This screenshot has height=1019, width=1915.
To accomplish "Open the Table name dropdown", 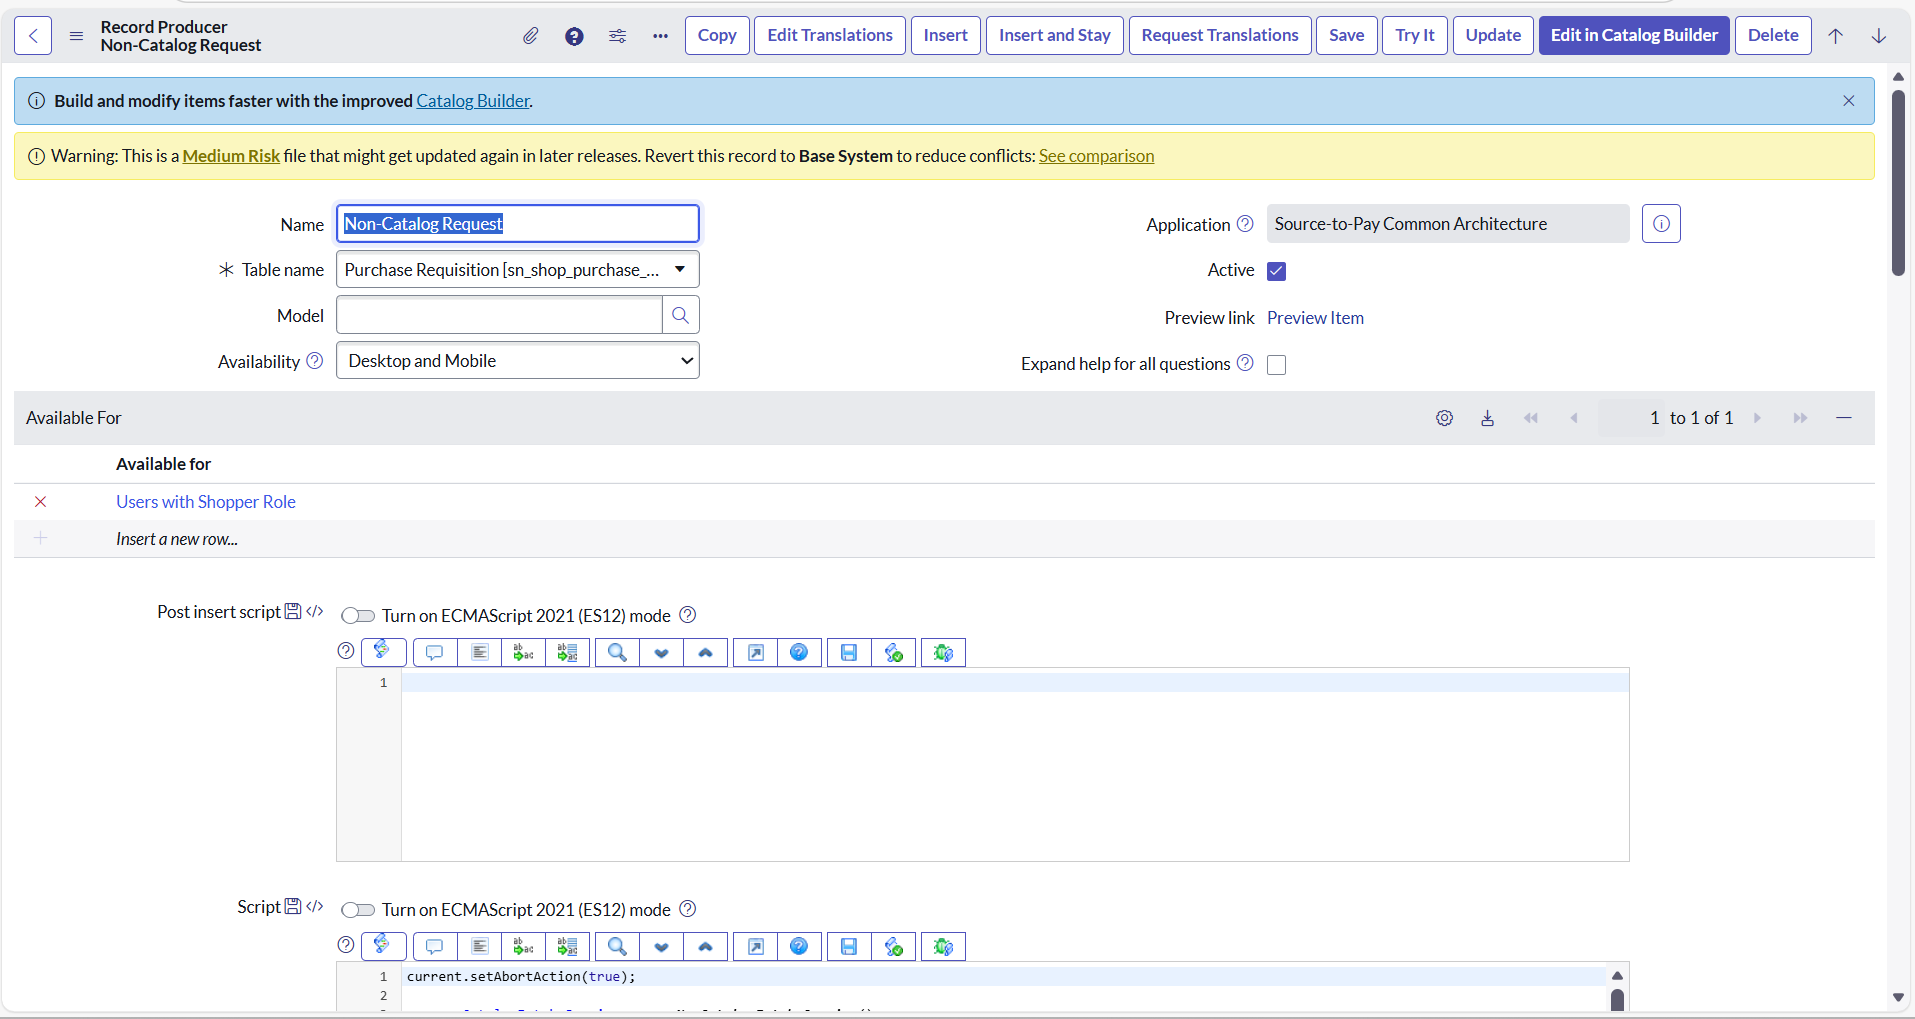I will point(517,270).
